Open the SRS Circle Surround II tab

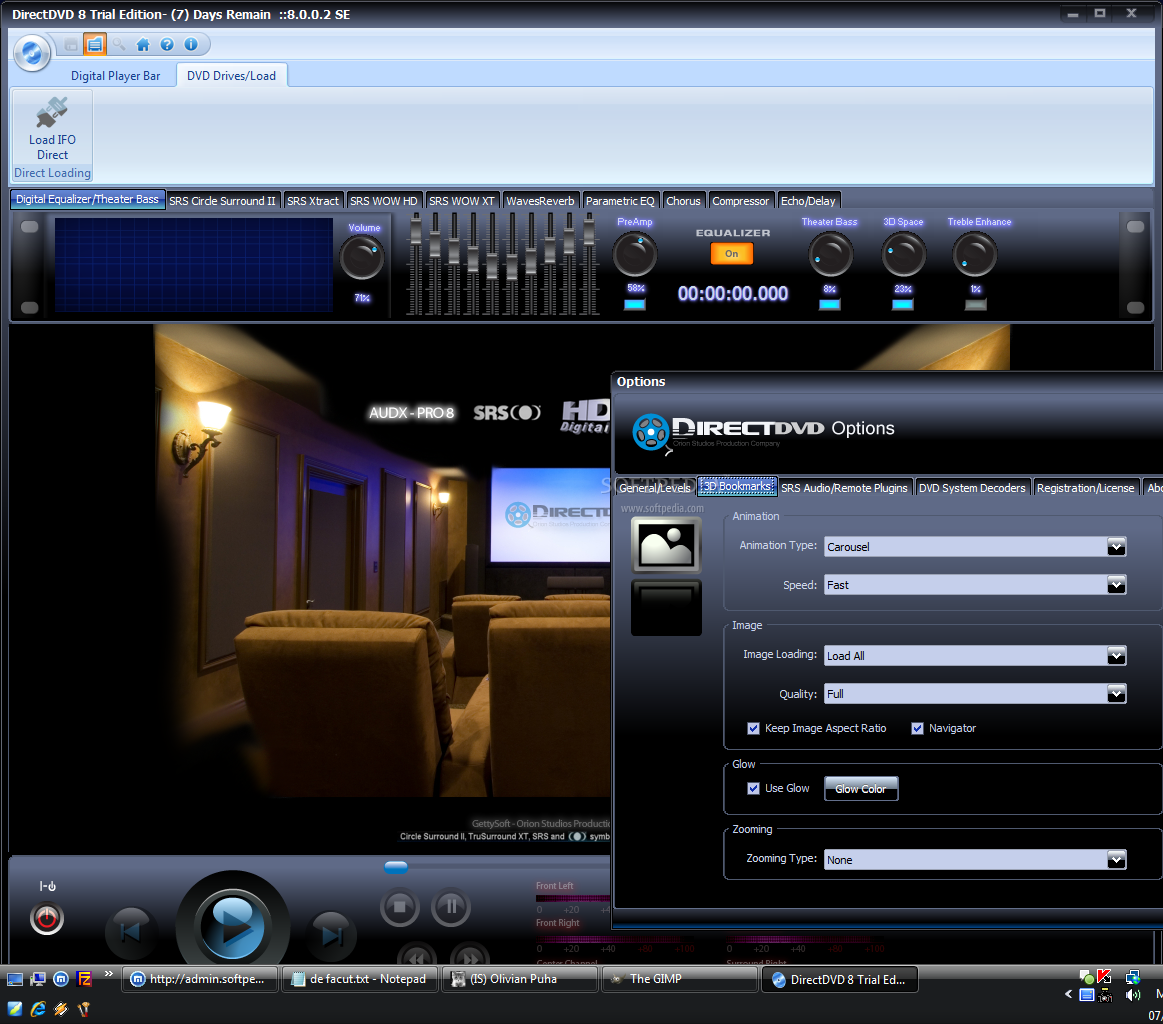(222, 201)
